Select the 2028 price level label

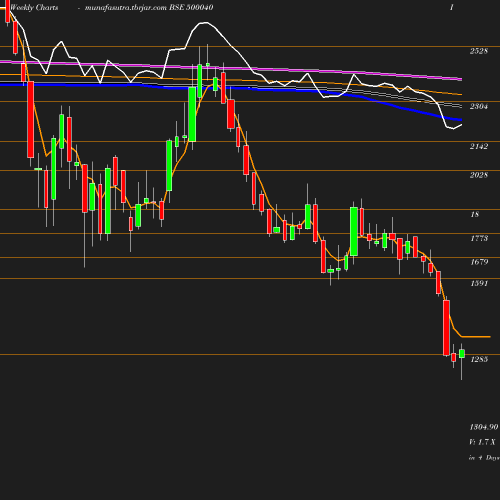coord(479,175)
